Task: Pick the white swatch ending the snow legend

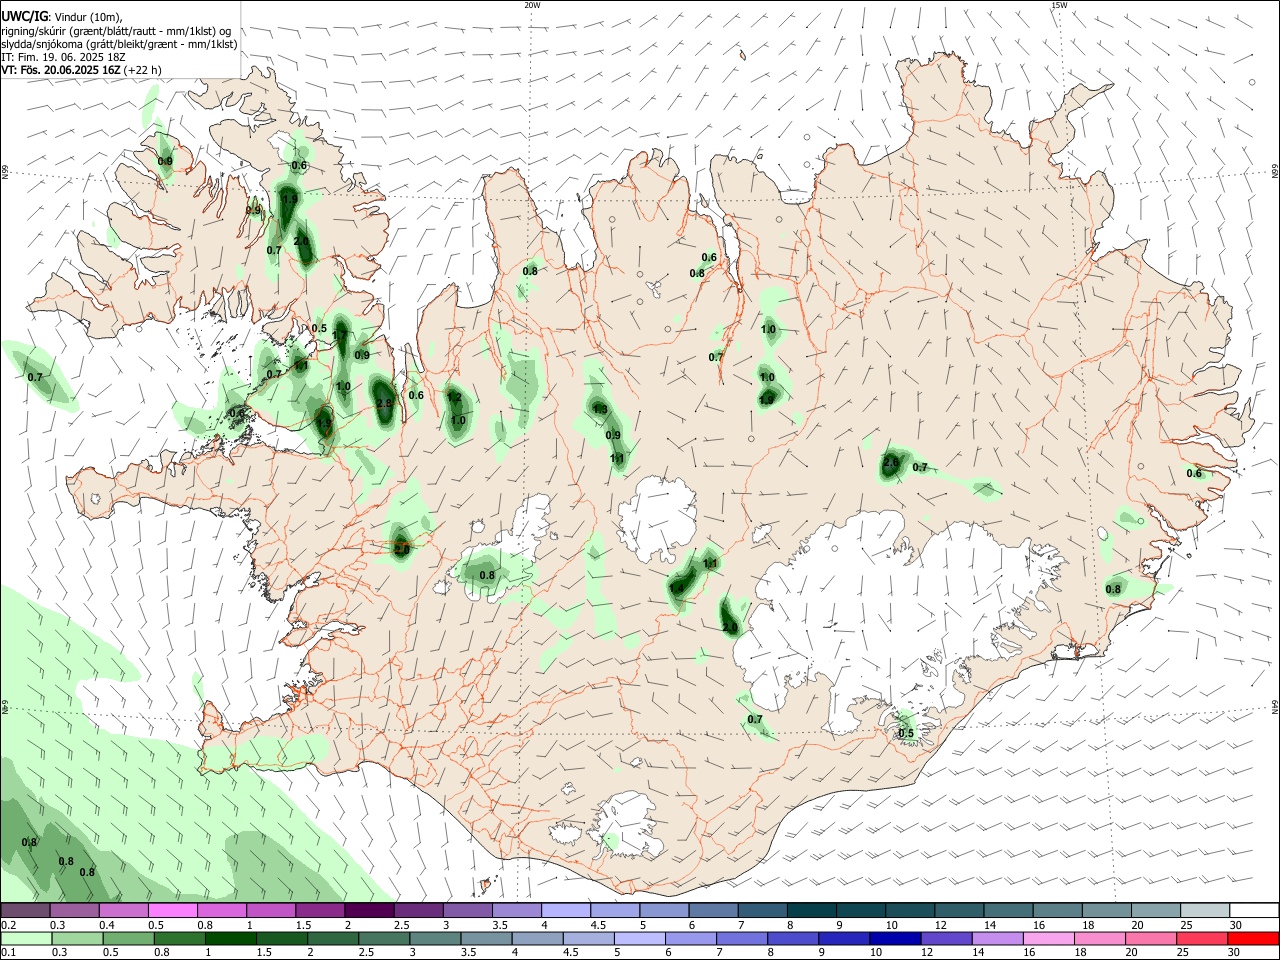Action: pyautogui.click(x=1254, y=911)
